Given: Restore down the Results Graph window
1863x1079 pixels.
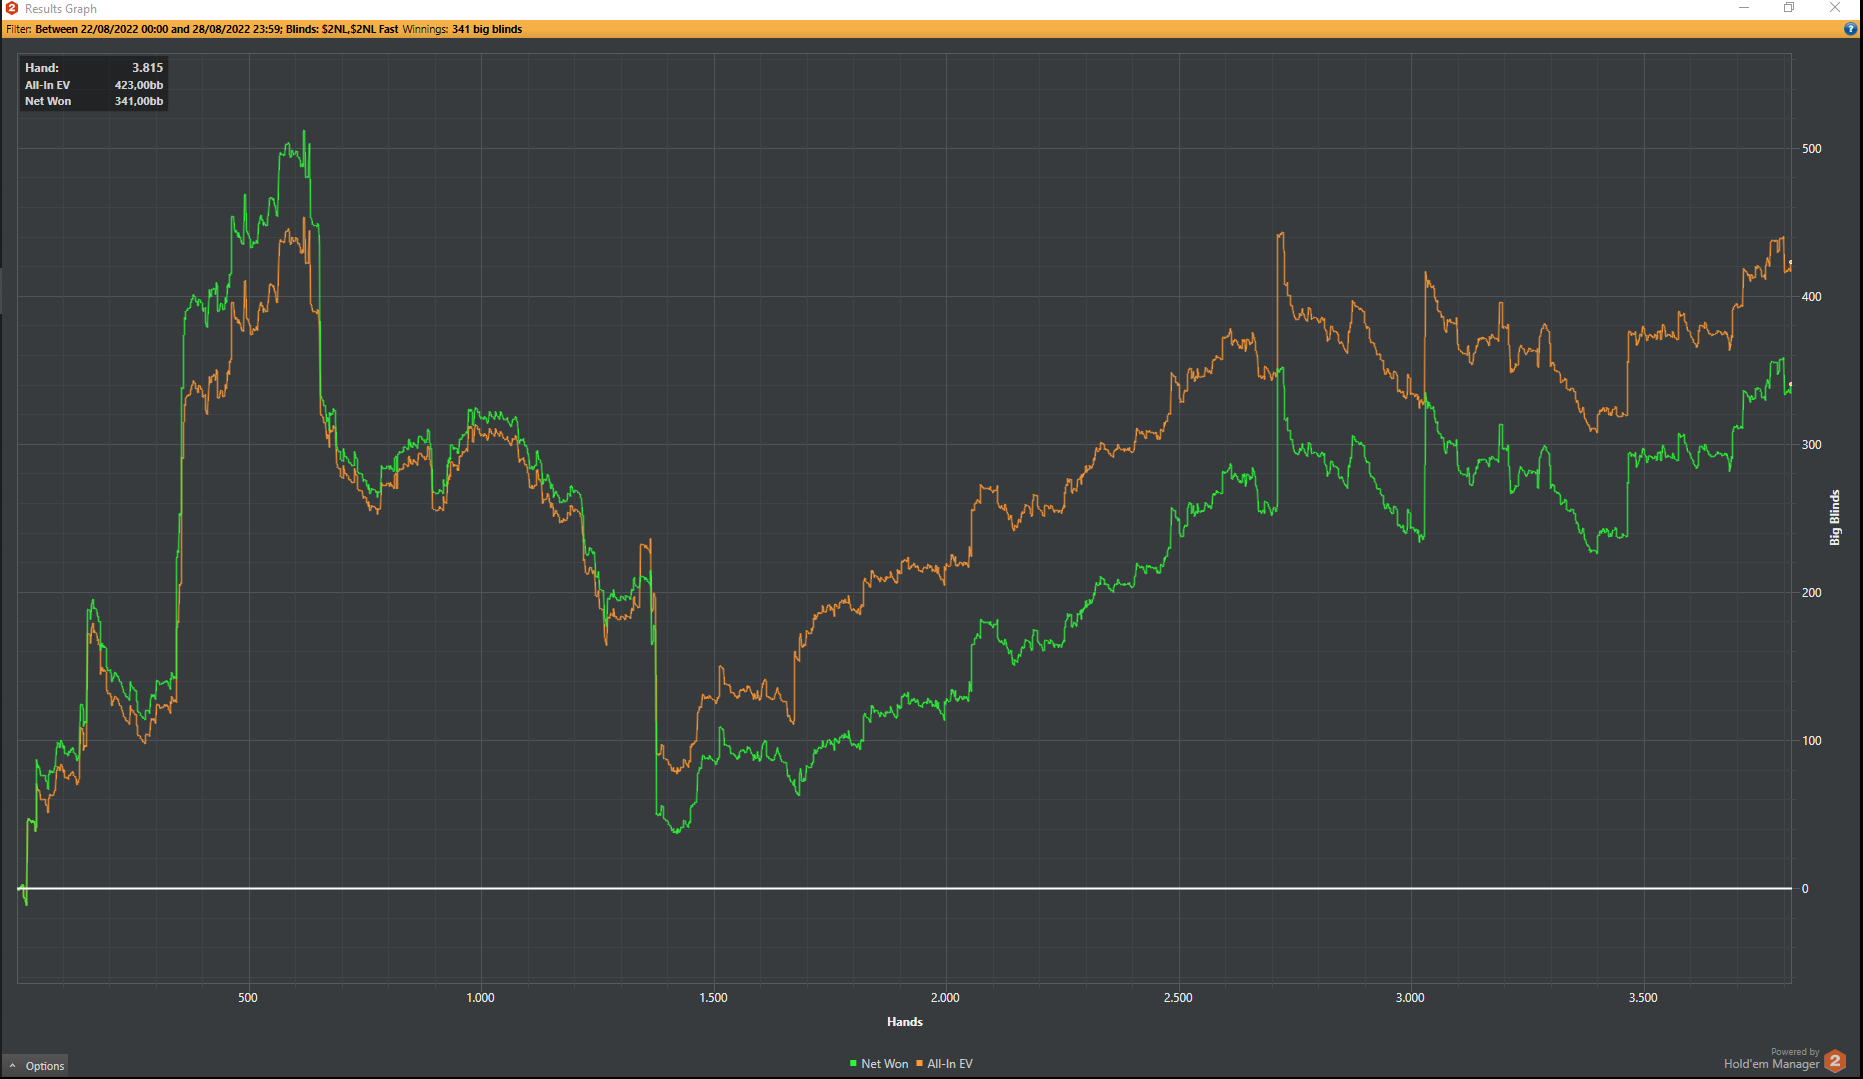Looking at the screenshot, I should pyautogui.click(x=1789, y=8).
